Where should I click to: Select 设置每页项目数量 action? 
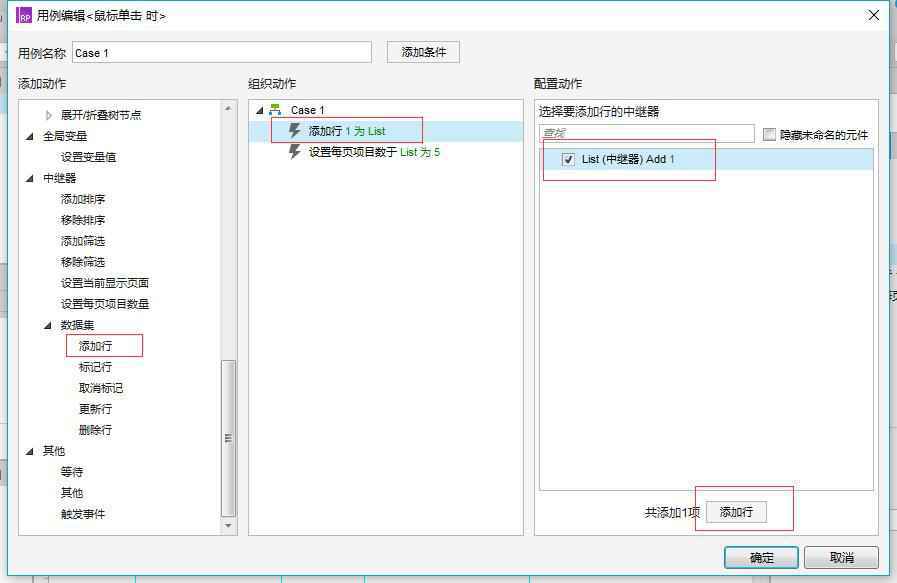pyautogui.click(x=105, y=304)
